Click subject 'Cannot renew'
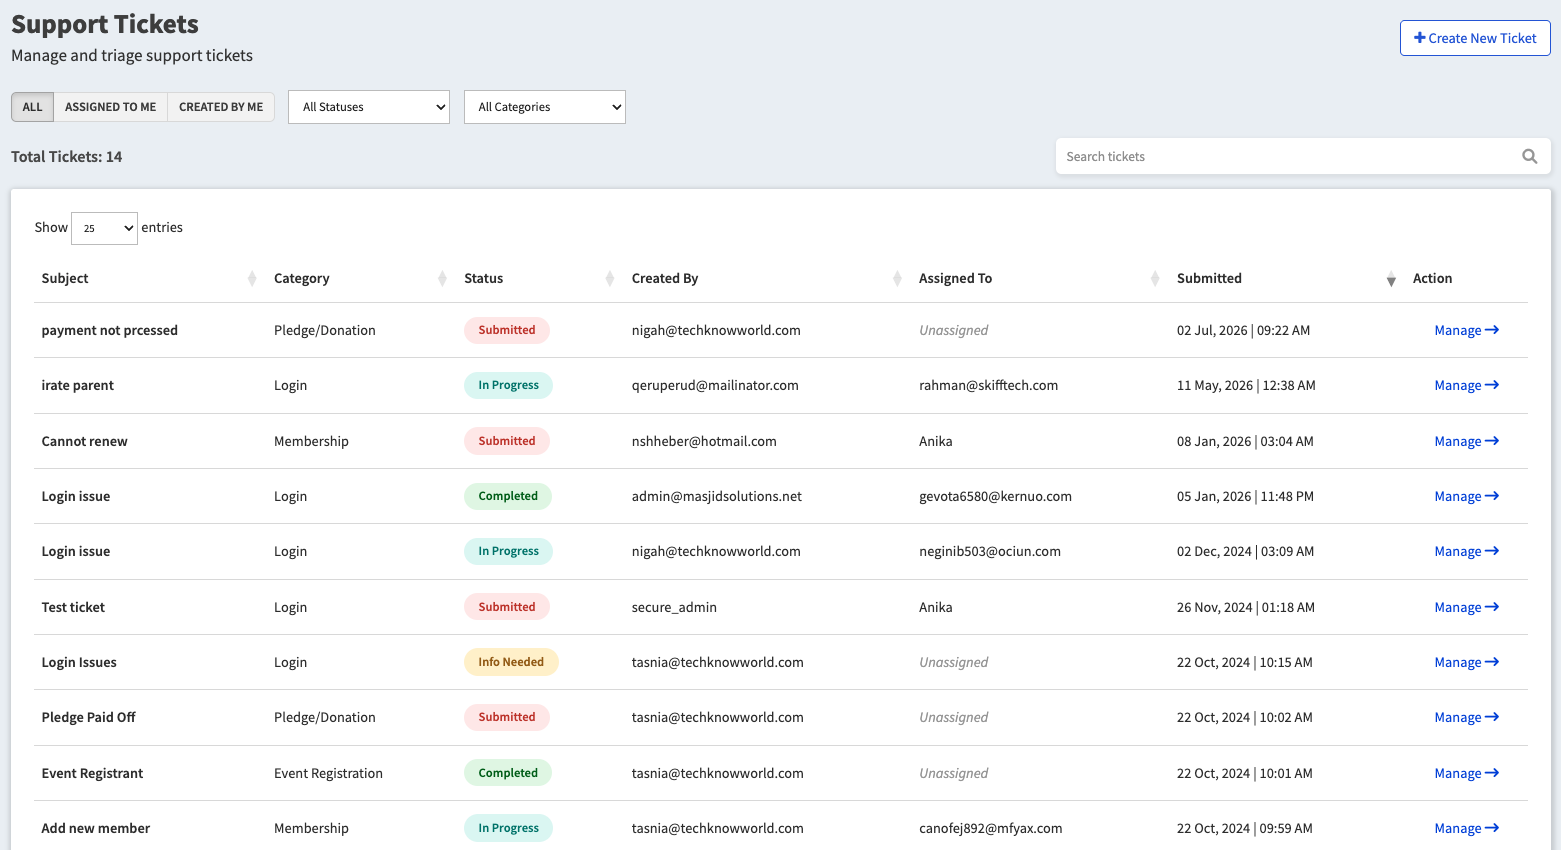The width and height of the screenshot is (1561, 850). (x=85, y=441)
